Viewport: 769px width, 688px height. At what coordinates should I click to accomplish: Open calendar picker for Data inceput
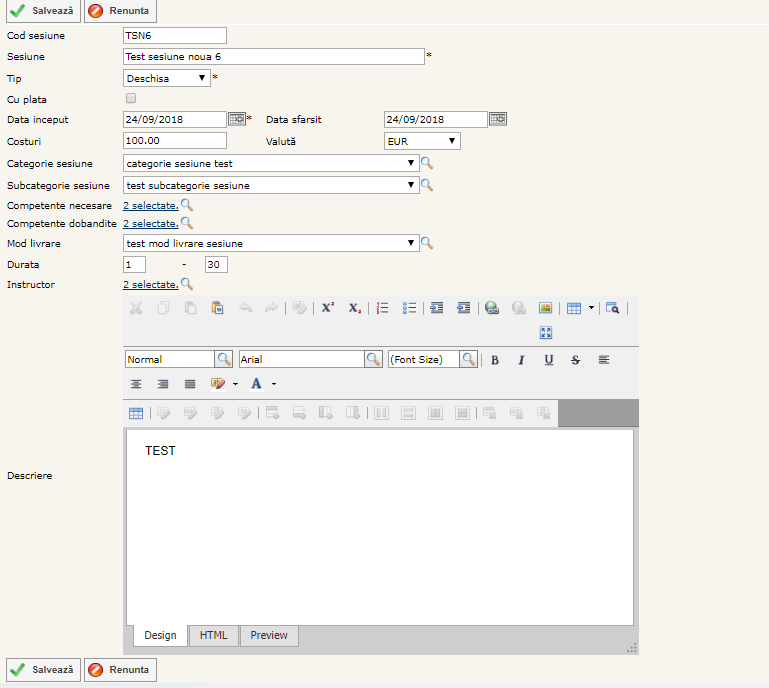tap(237, 119)
